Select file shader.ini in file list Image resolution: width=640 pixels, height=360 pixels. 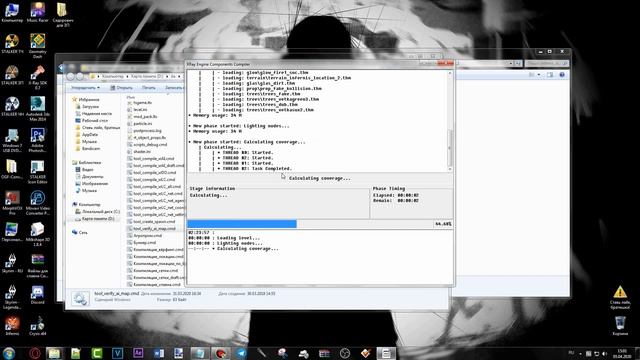coord(139,151)
